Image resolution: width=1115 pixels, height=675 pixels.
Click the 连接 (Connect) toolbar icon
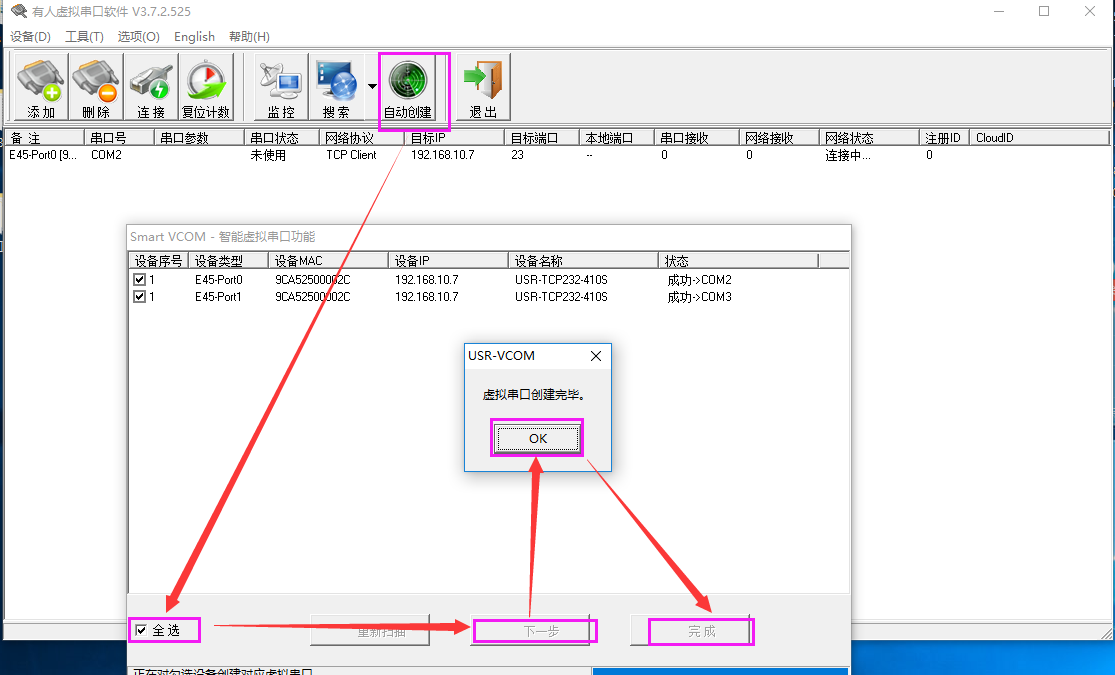point(151,88)
